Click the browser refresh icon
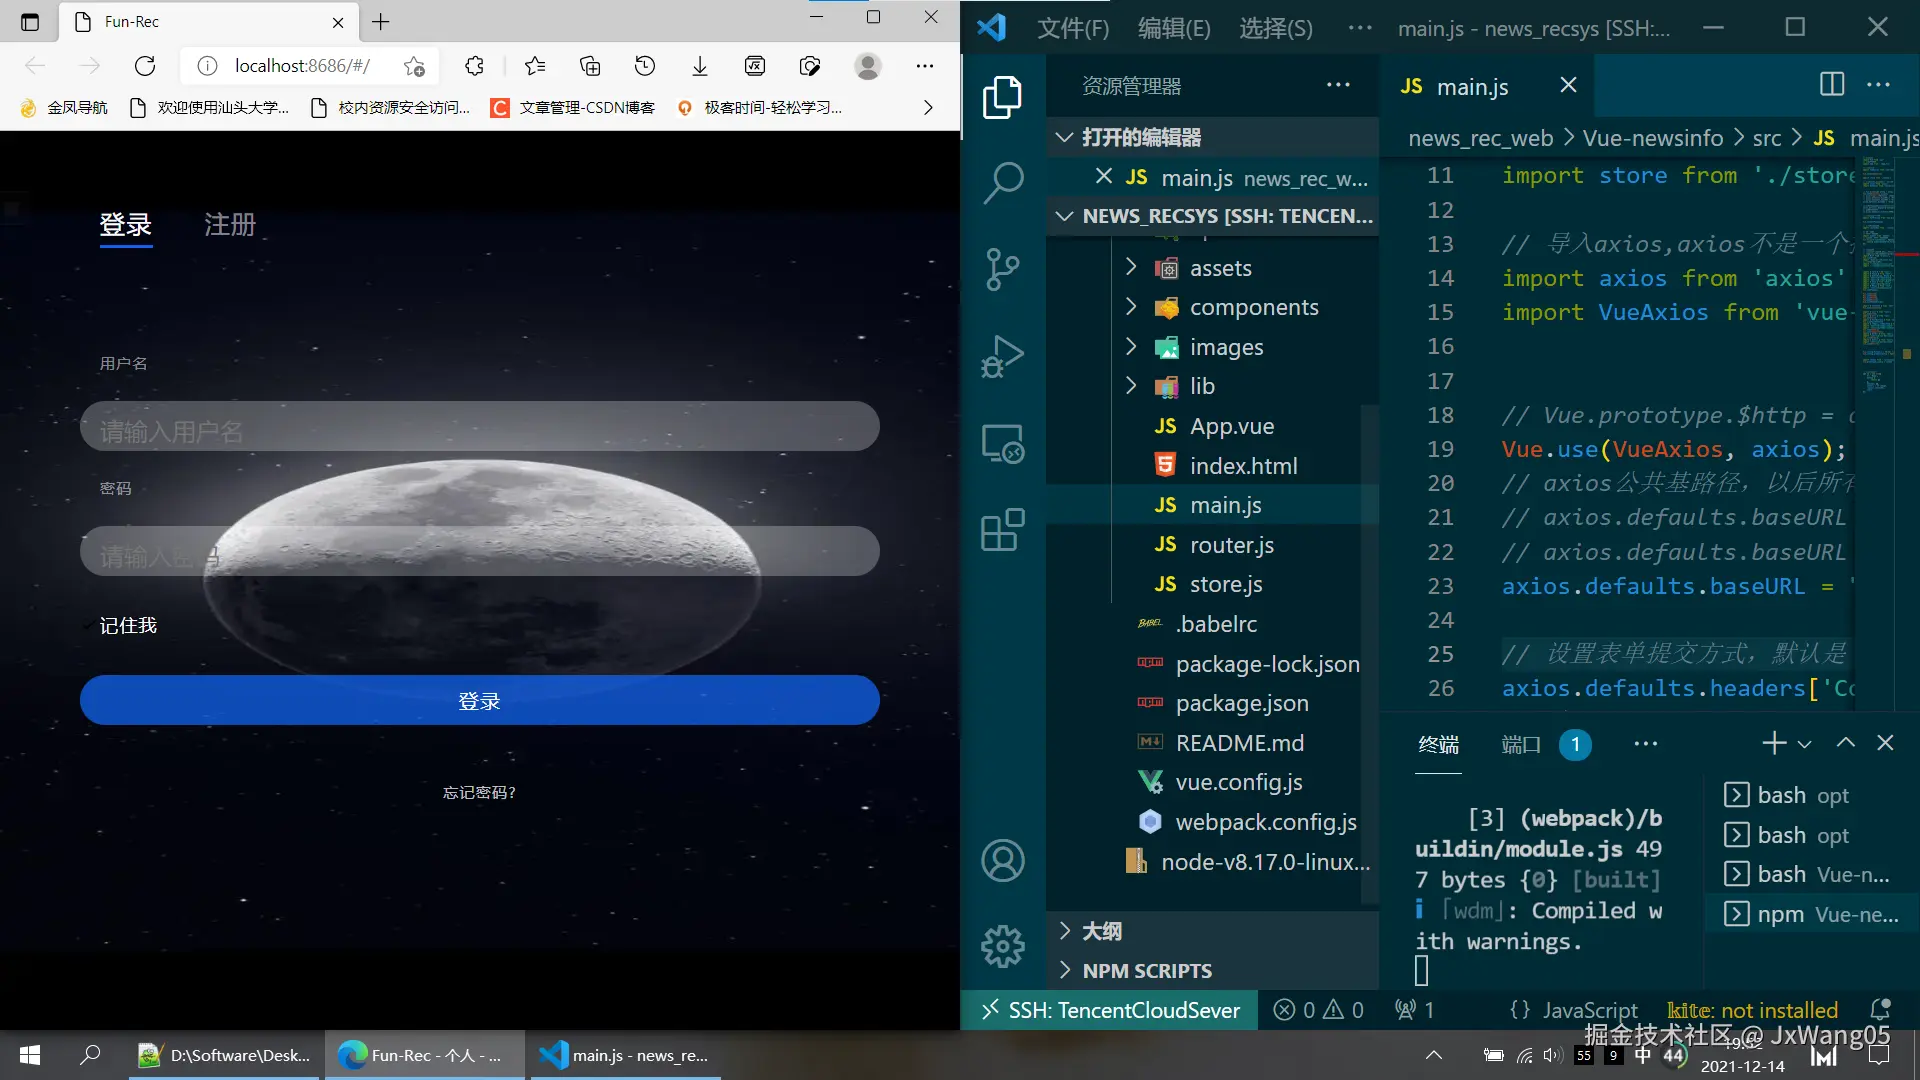 click(145, 66)
